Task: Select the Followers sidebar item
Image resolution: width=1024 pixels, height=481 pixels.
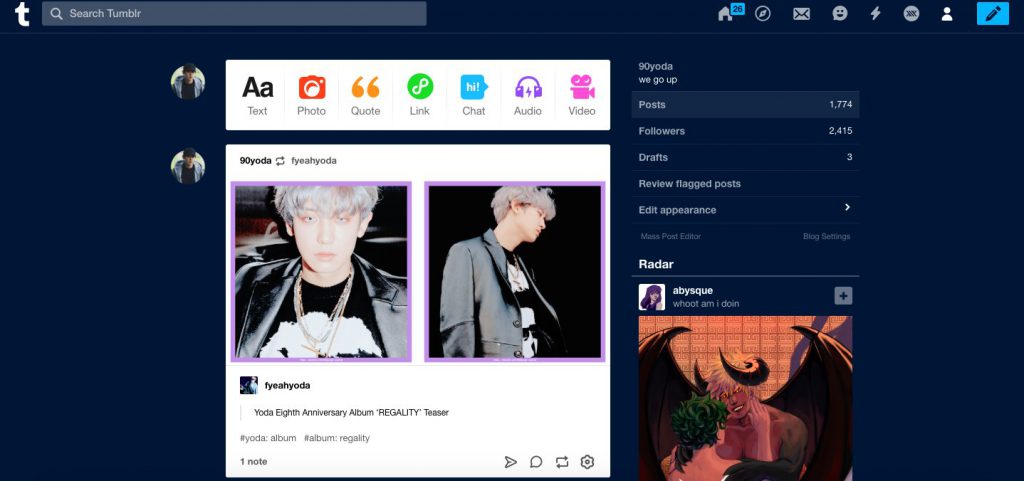Action: coord(745,131)
